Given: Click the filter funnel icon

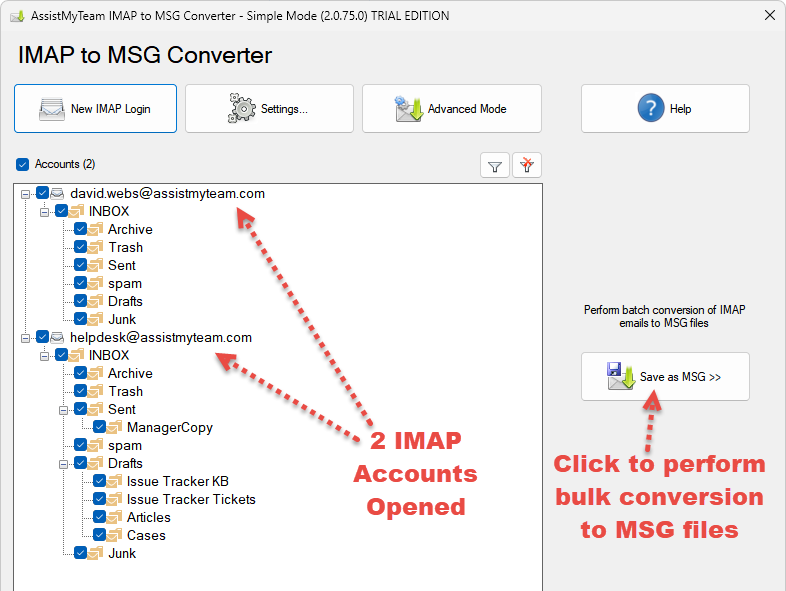Looking at the screenshot, I should (495, 165).
